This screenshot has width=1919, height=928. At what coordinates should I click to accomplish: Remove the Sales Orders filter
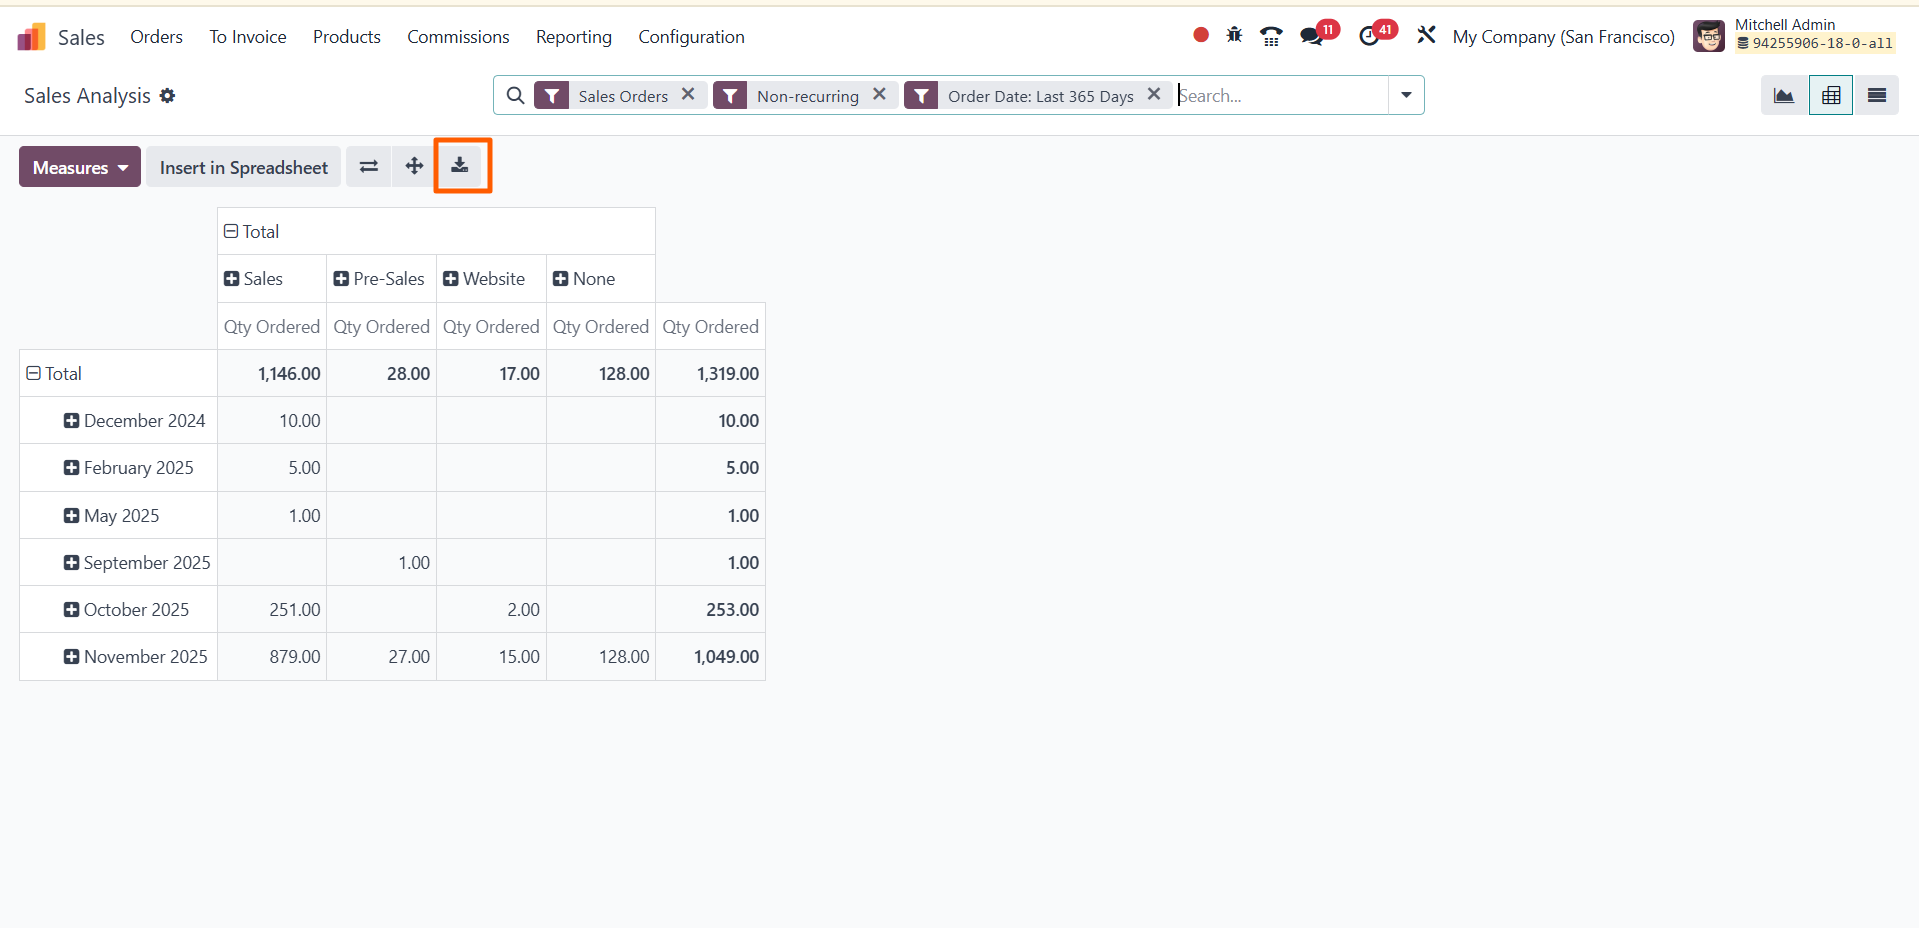point(688,94)
